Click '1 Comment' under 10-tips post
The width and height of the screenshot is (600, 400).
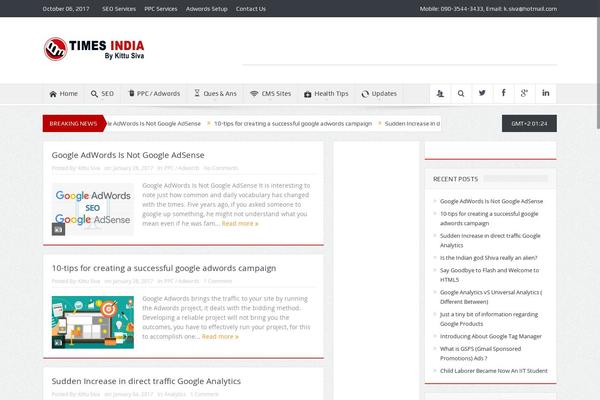218,281
